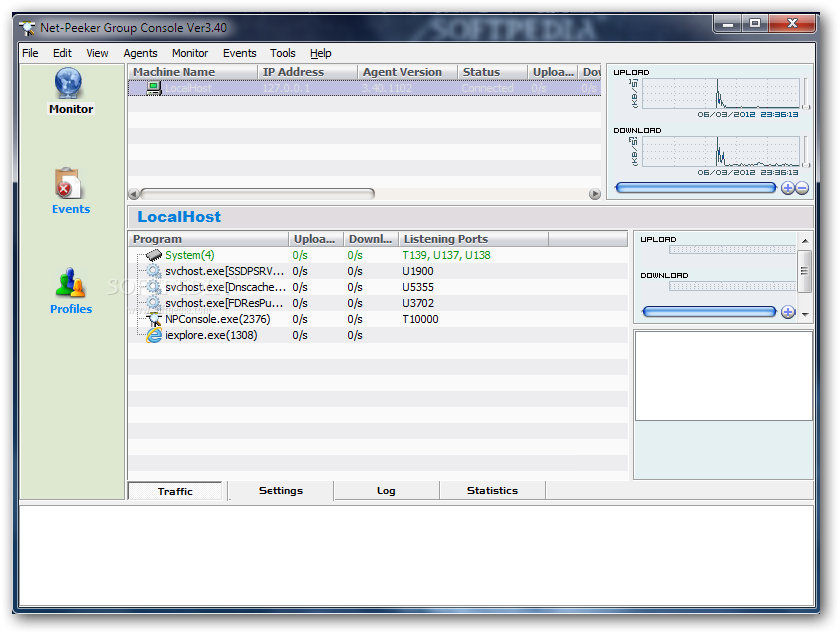Switch to the Statistics tab
The height and width of the screenshot is (634, 840).
point(492,490)
